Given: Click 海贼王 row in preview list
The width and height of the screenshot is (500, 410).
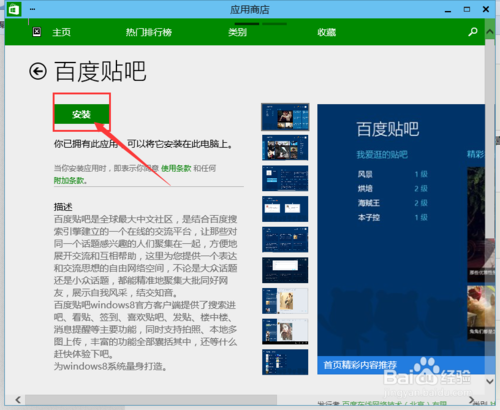Looking at the screenshot, I should click(x=392, y=203).
